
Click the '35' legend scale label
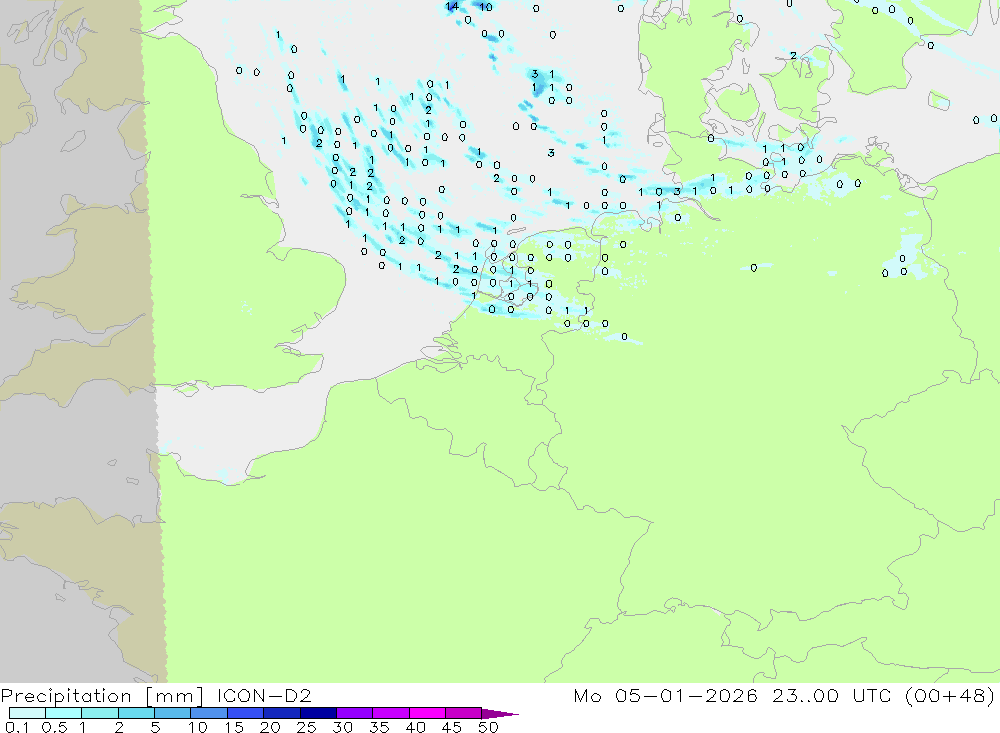379,727
